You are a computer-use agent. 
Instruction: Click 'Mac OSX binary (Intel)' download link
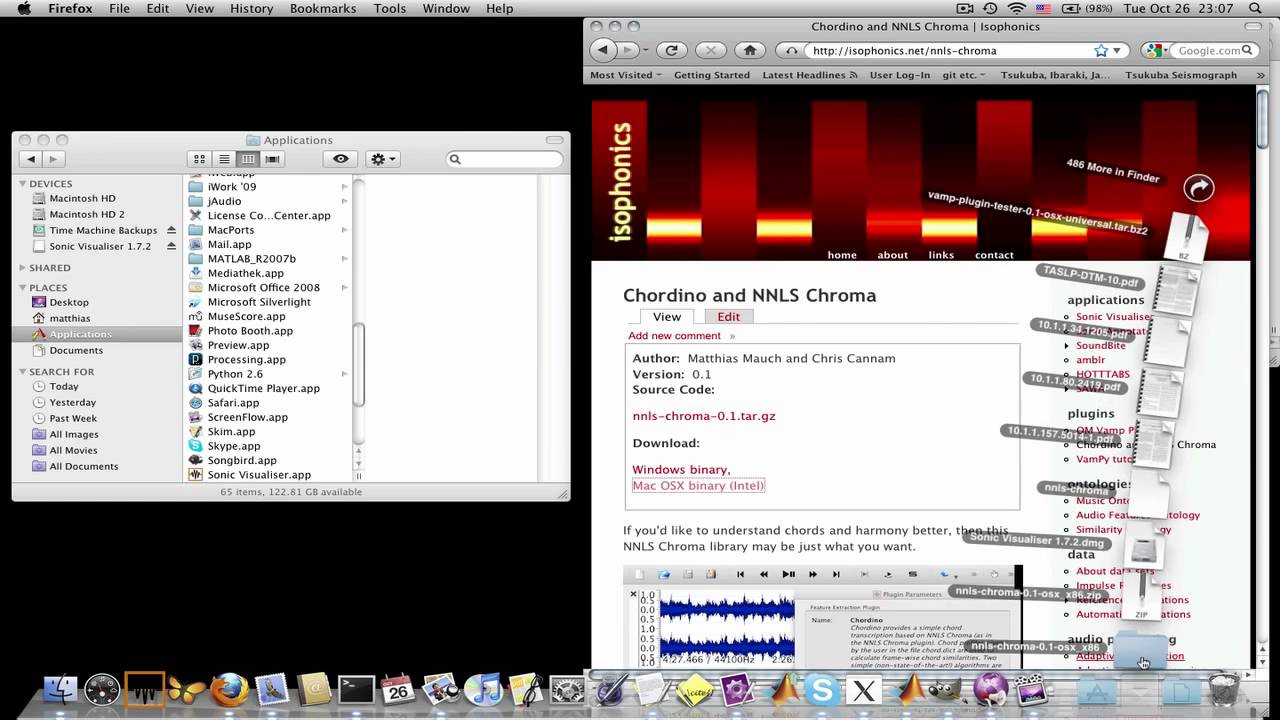698,485
